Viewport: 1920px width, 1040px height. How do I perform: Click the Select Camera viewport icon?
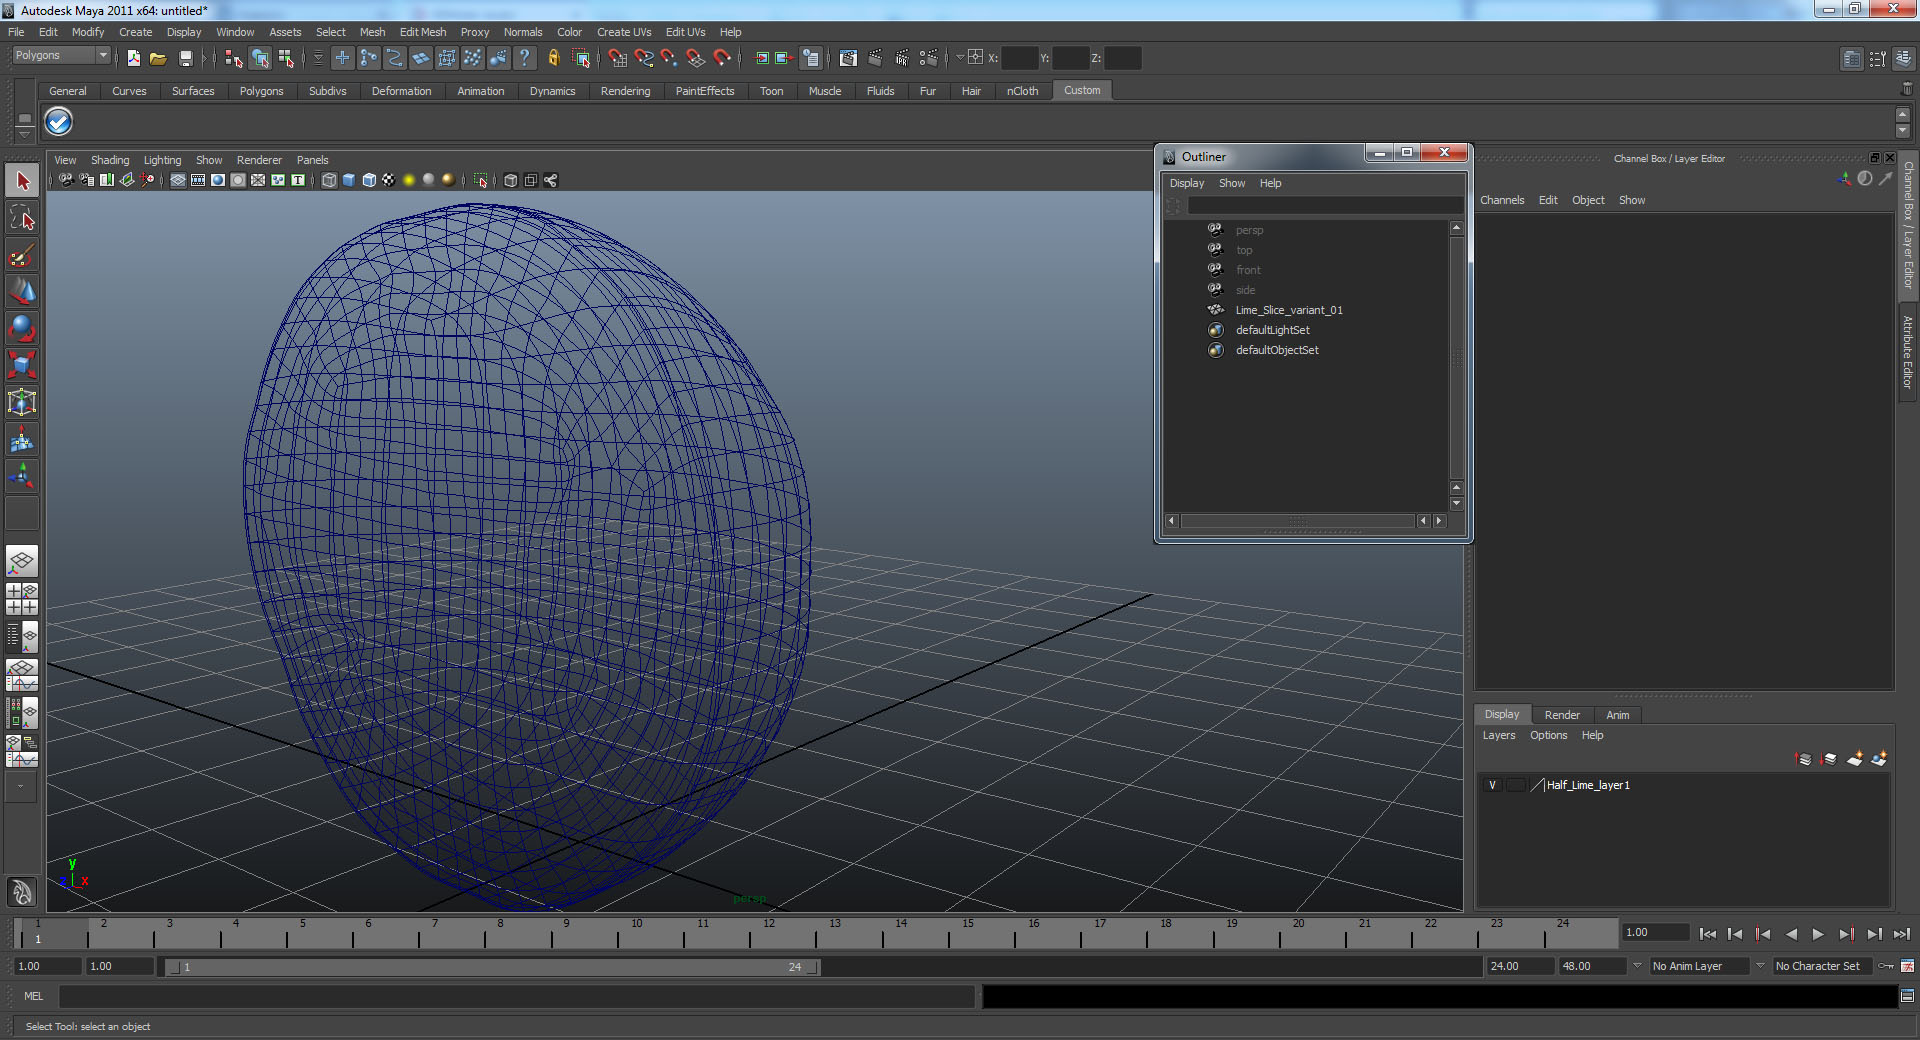(x=66, y=180)
